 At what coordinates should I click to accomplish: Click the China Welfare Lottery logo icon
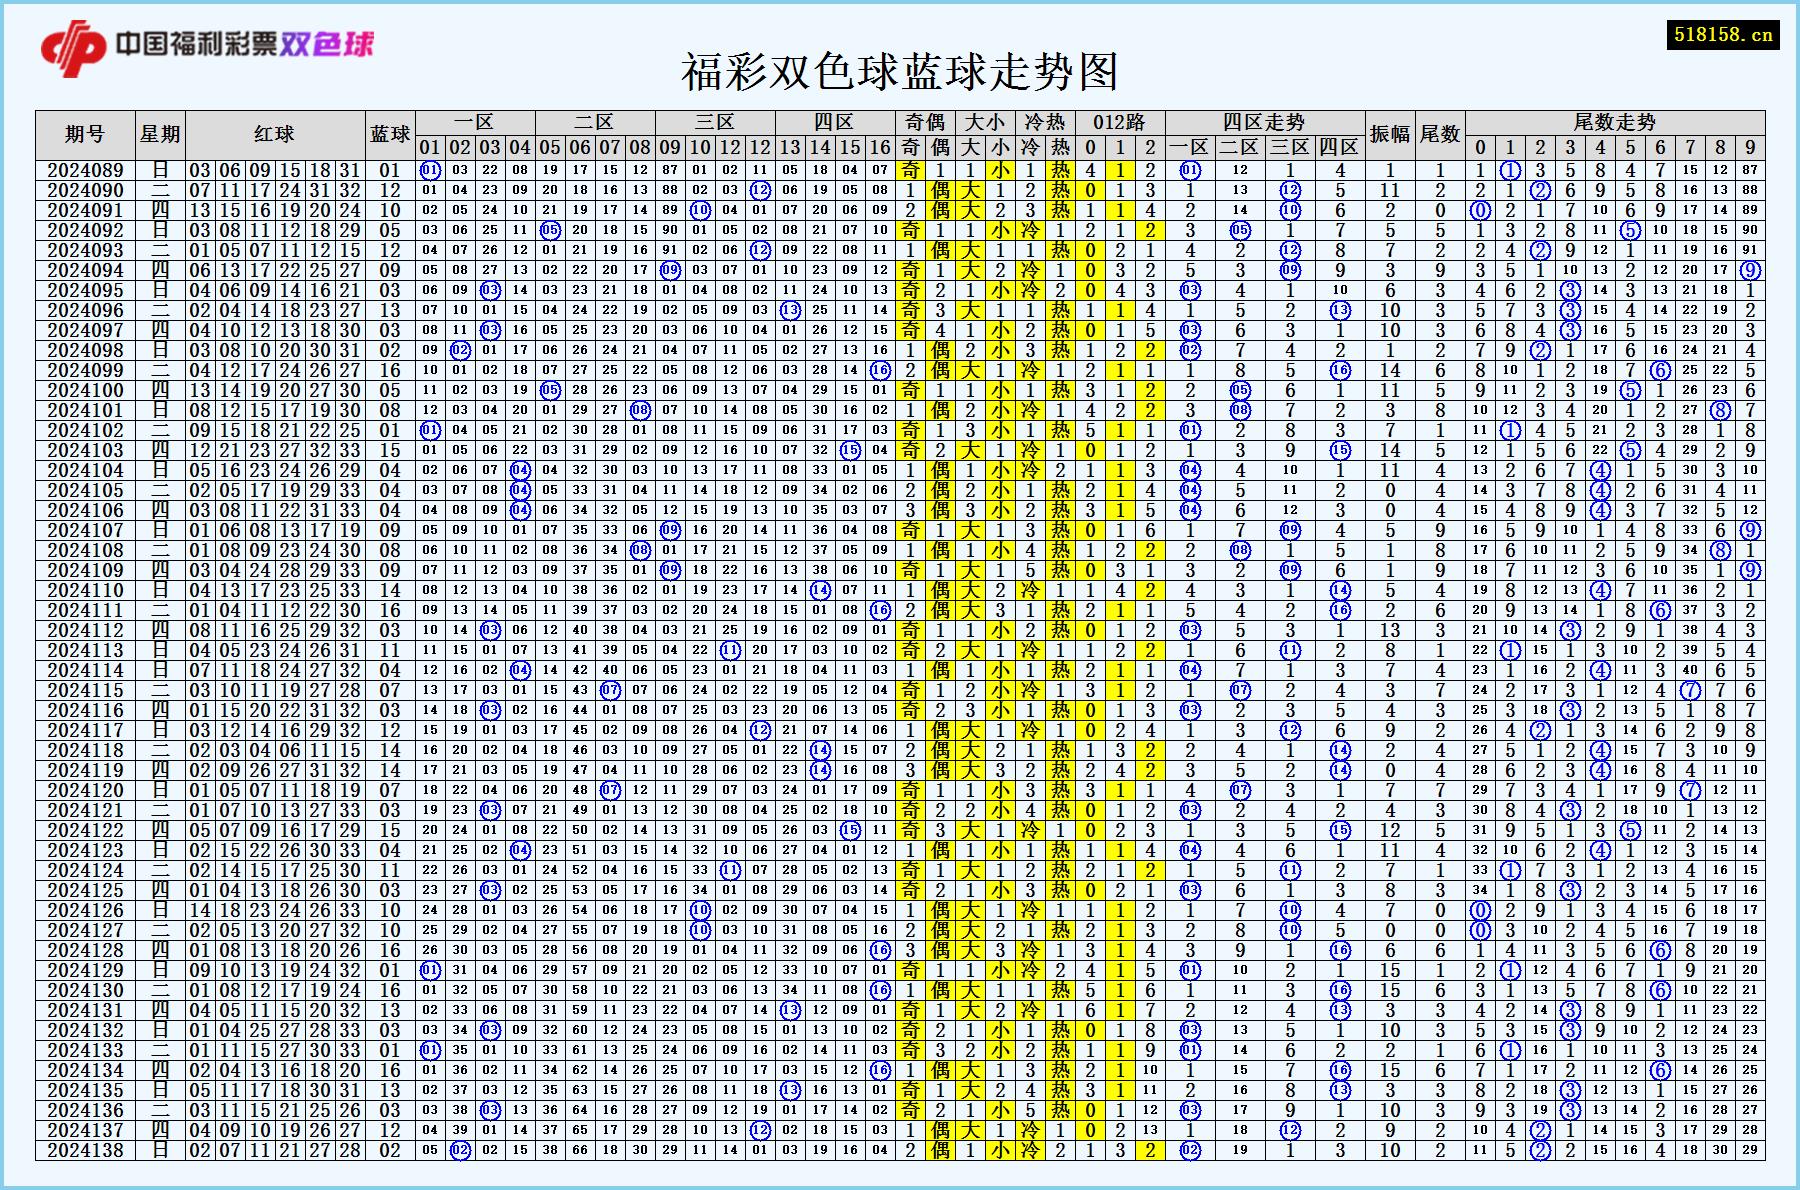pyautogui.click(x=70, y=45)
